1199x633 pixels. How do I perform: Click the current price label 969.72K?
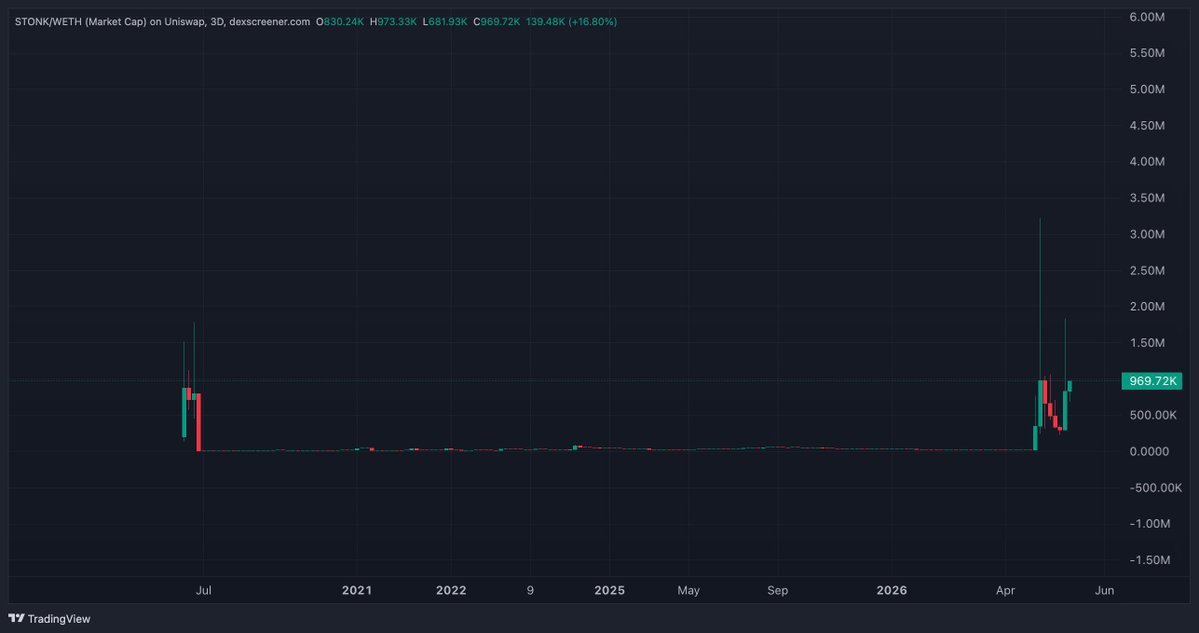point(1152,381)
